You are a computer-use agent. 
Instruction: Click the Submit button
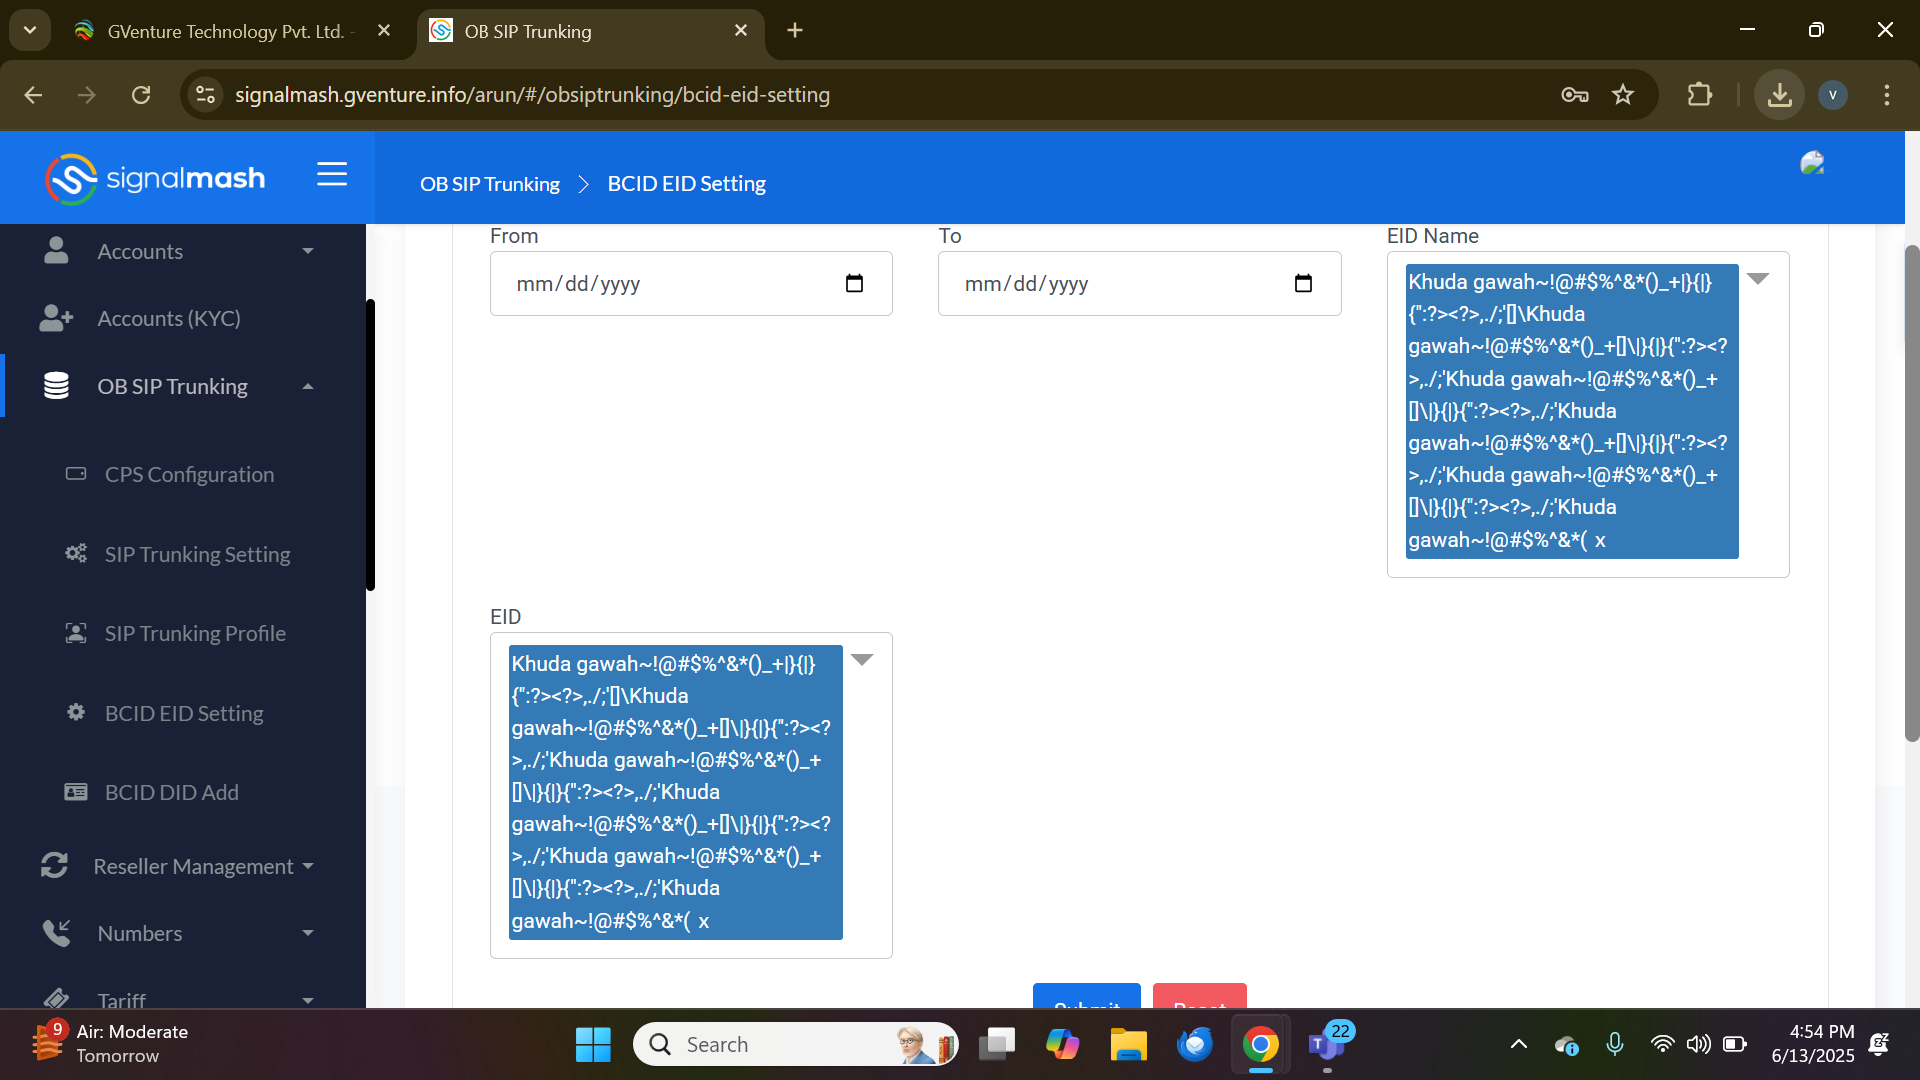coord(1086,998)
